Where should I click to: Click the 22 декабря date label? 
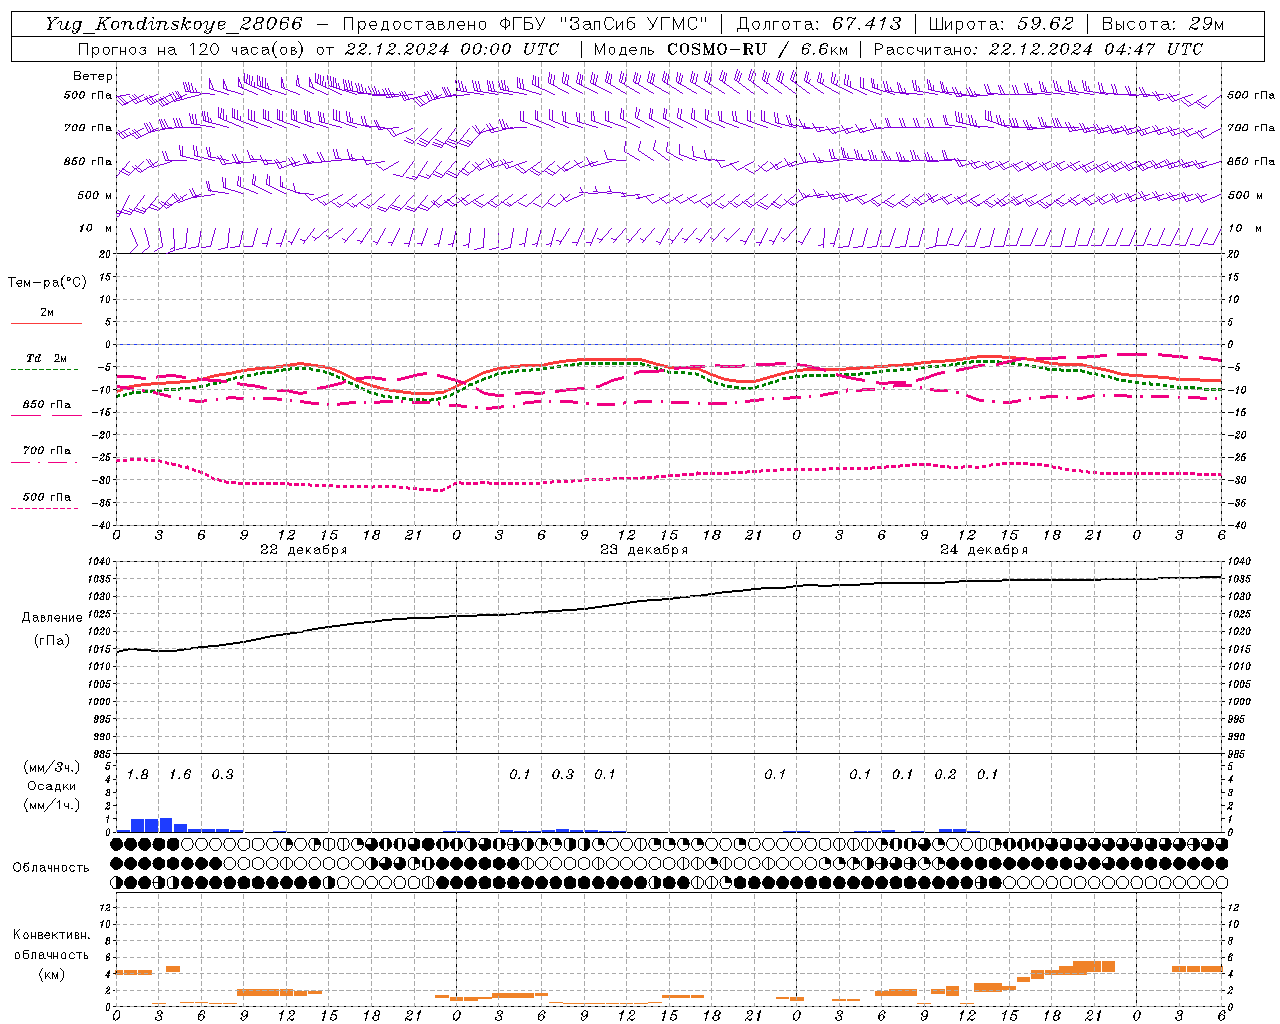(304, 550)
